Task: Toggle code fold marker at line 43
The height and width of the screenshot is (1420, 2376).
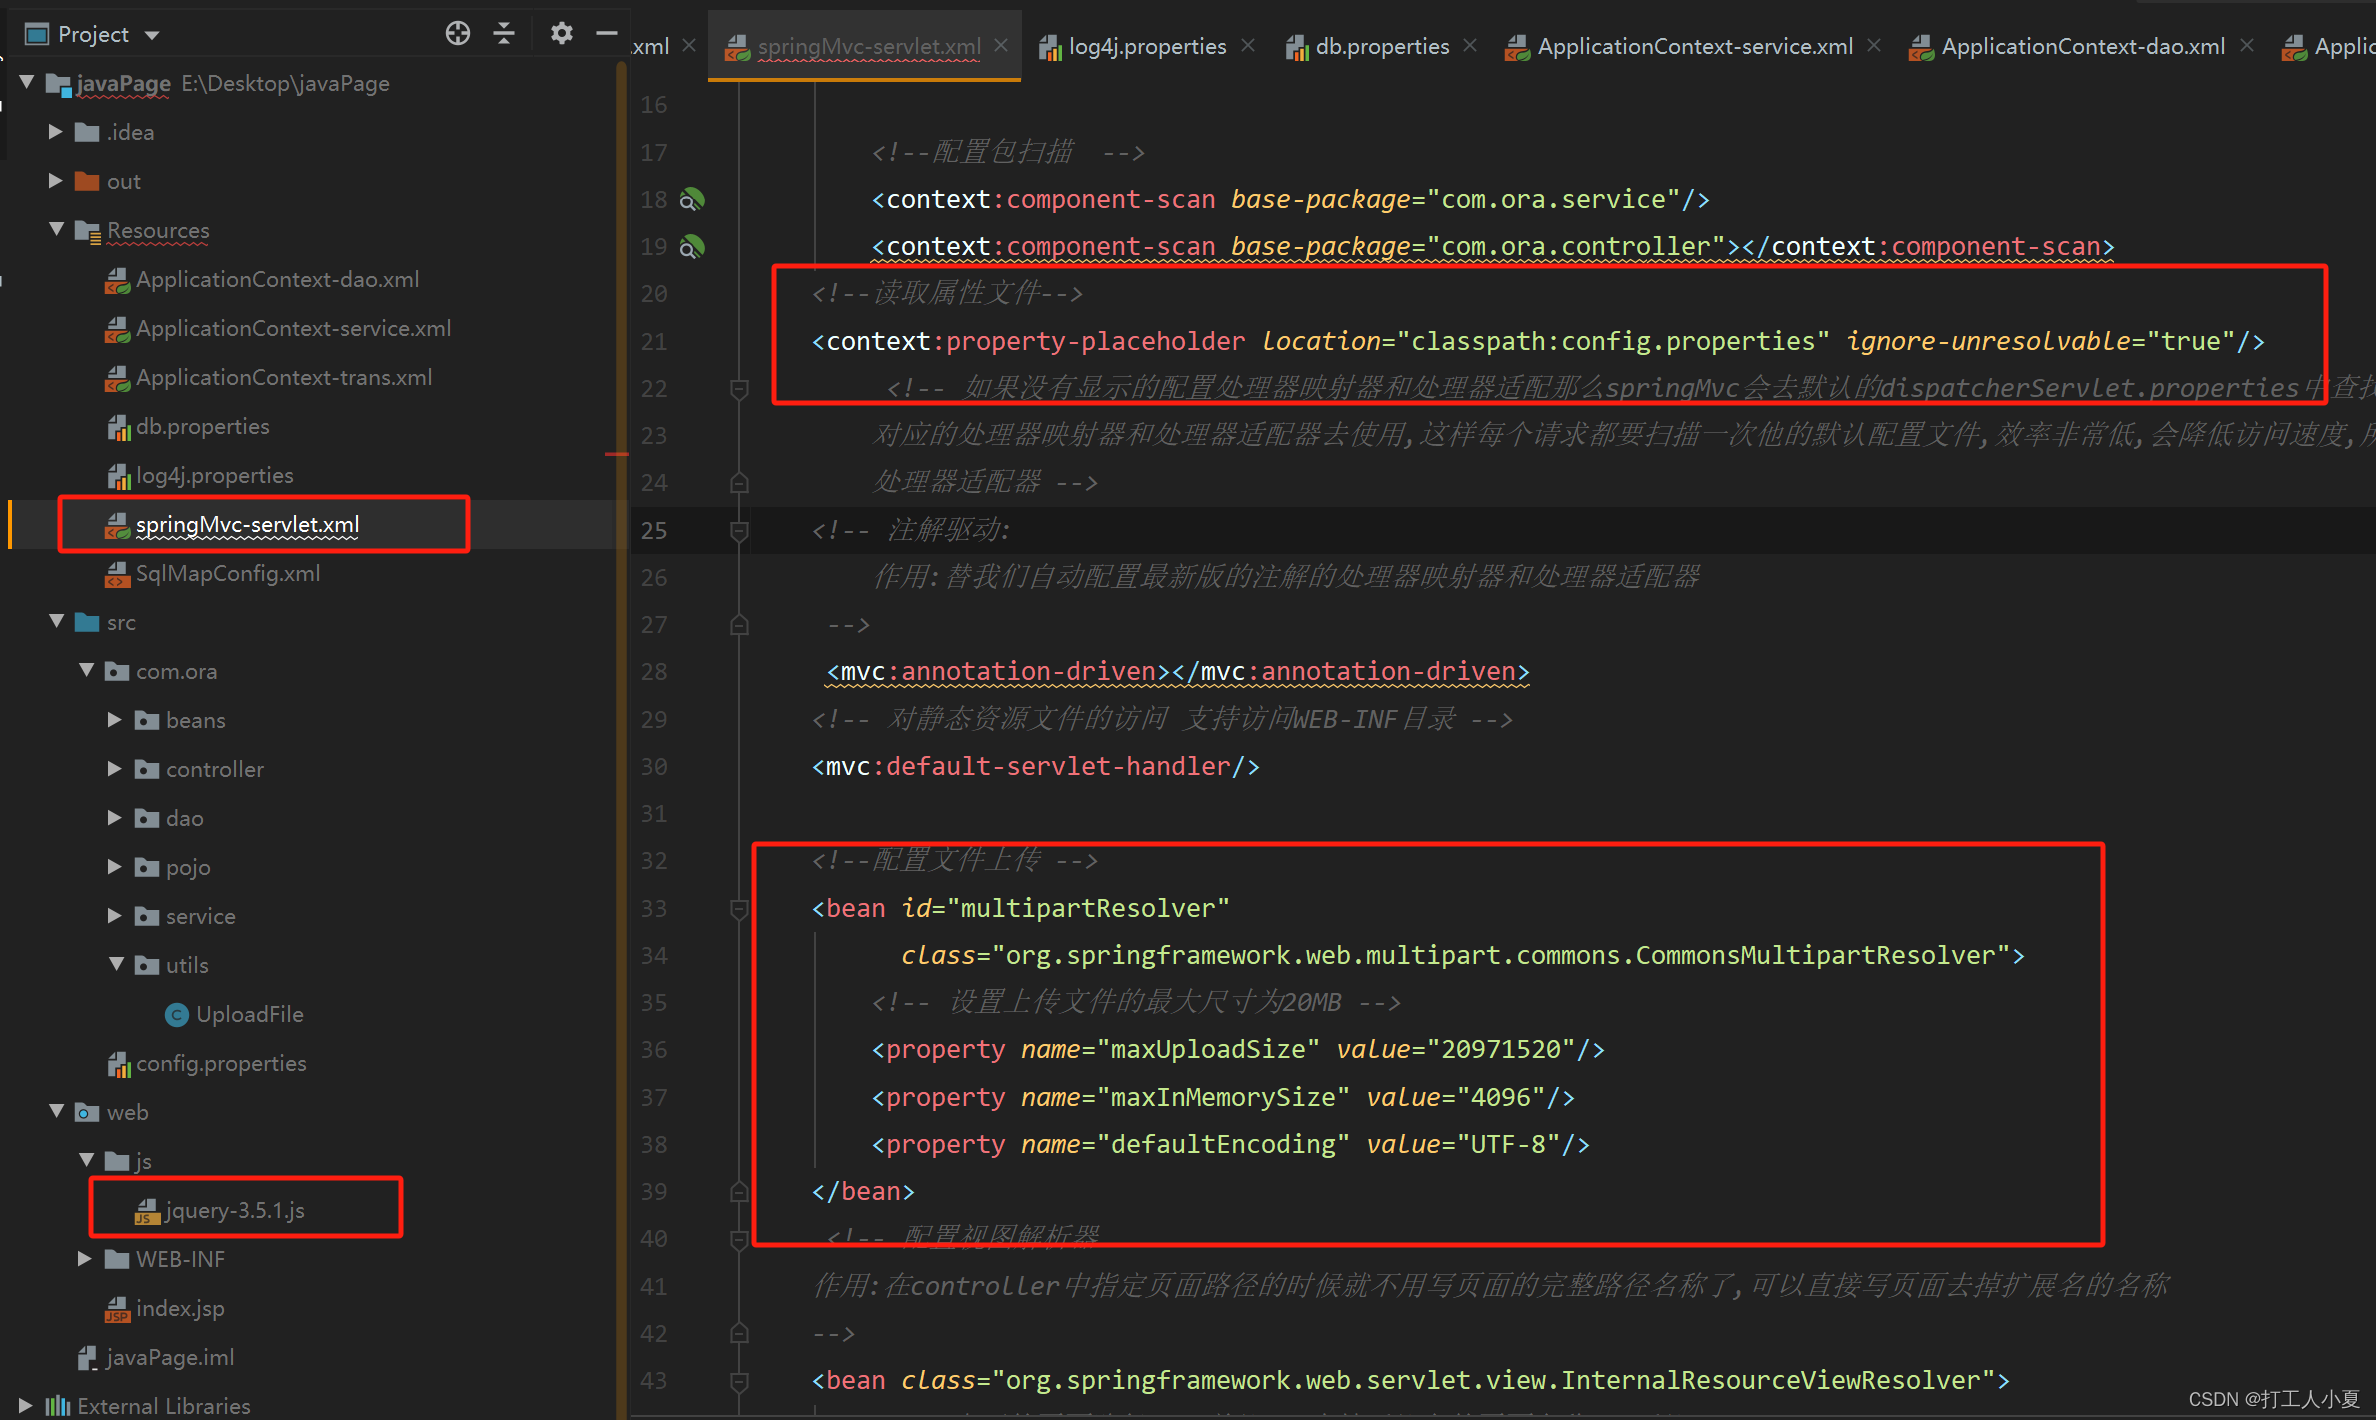Action: coord(739,1381)
